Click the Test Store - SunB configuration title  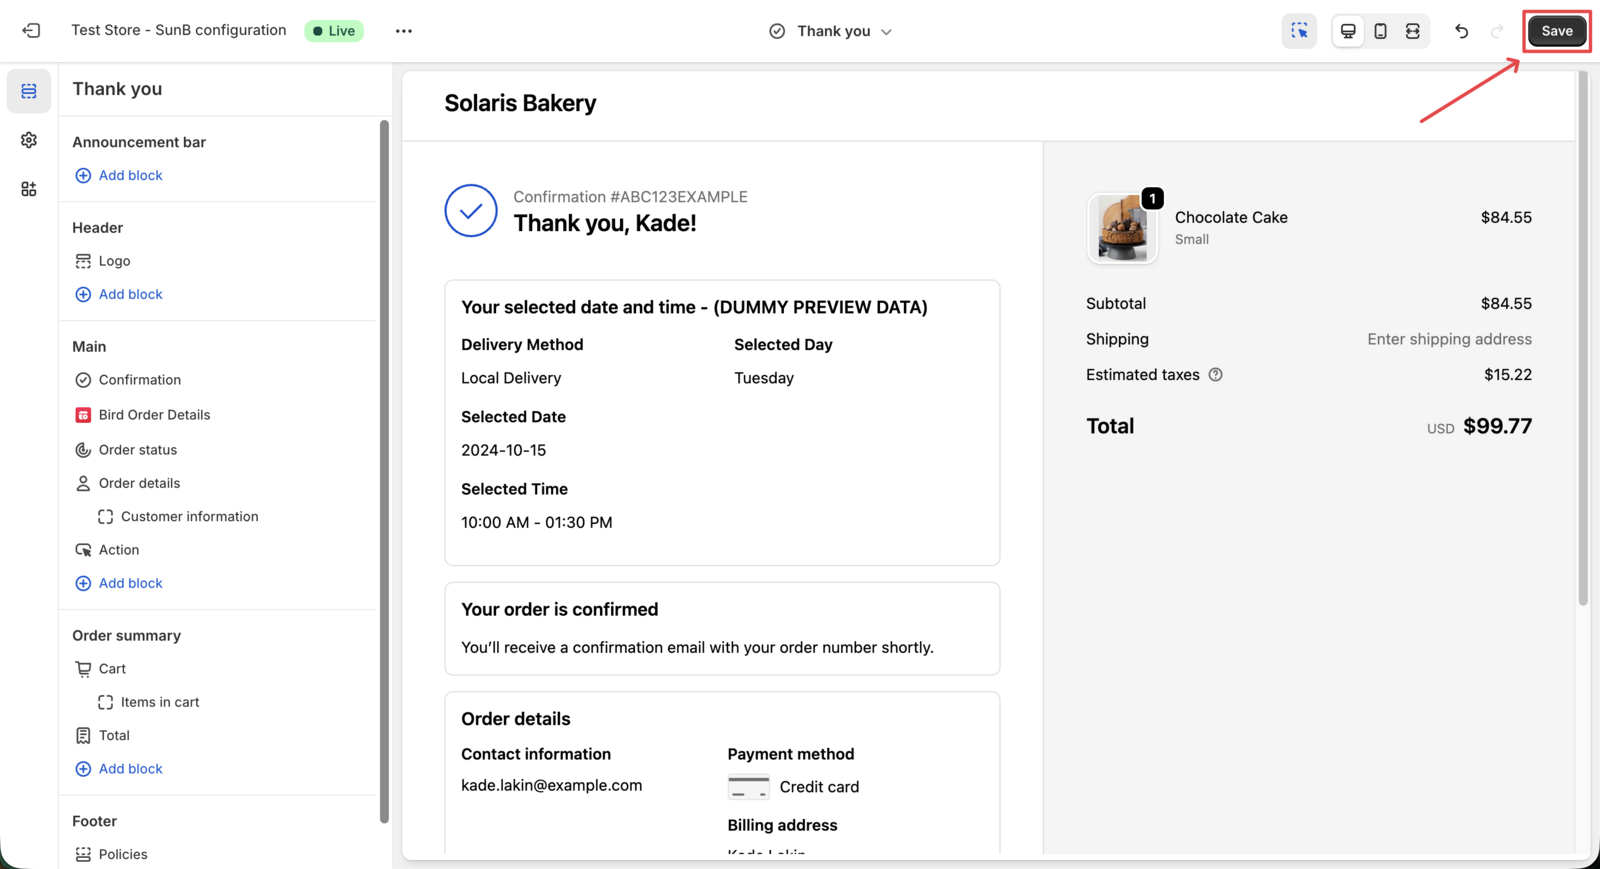tap(179, 30)
